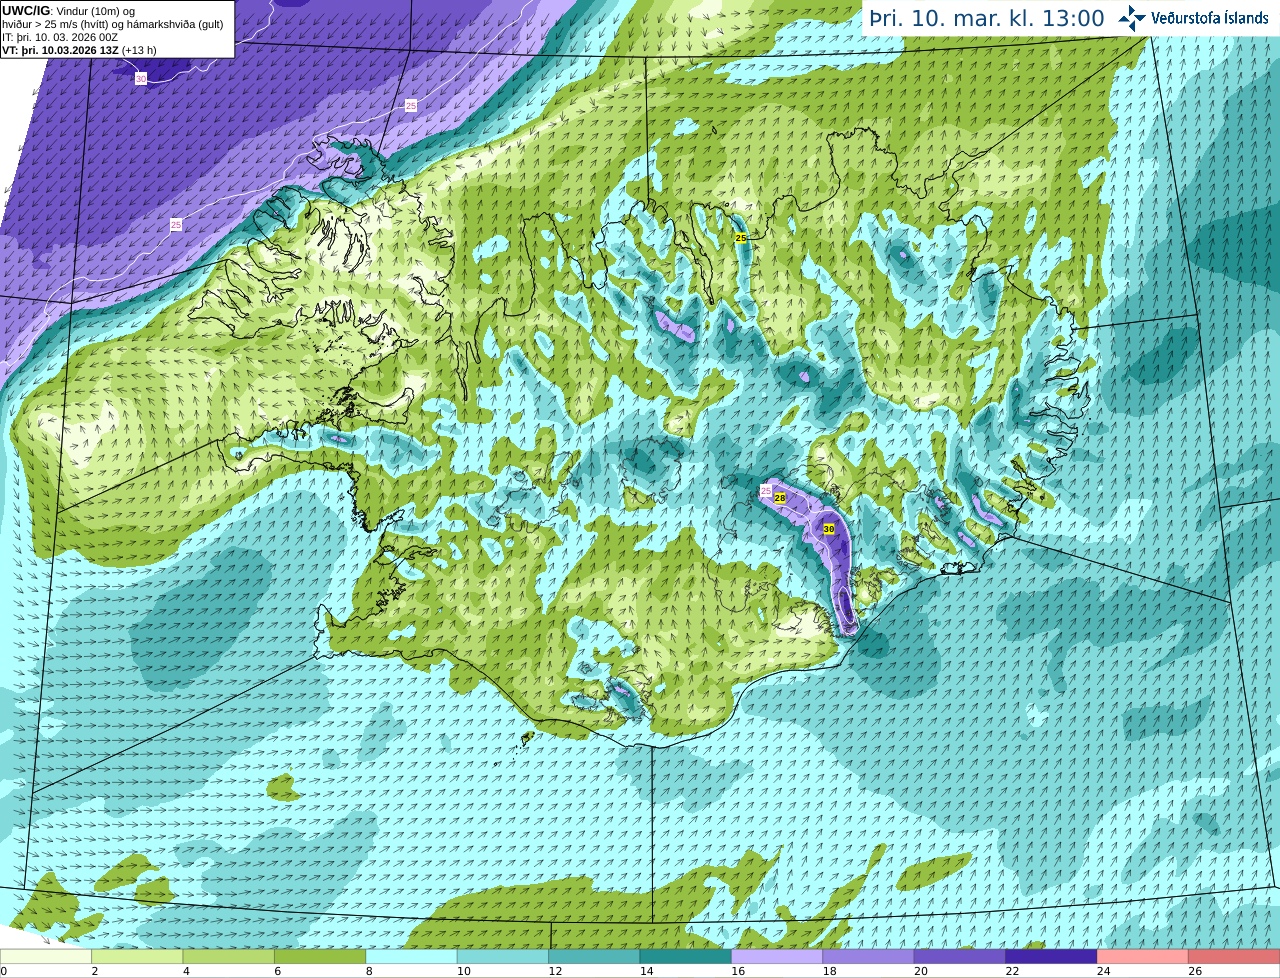Pick the 2–4 m/s light green swatch
This screenshot has height=978, width=1280.
click(137, 957)
